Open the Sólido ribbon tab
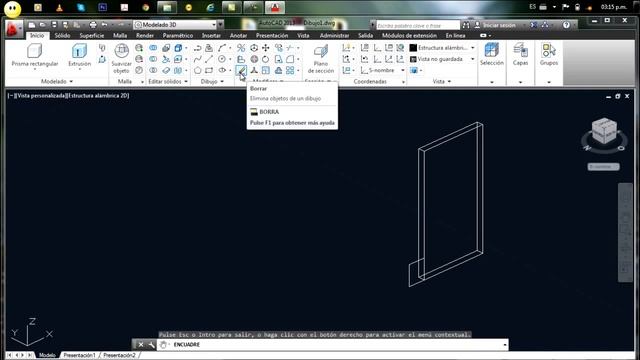This screenshot has height=360, width=640. [62, 36]
